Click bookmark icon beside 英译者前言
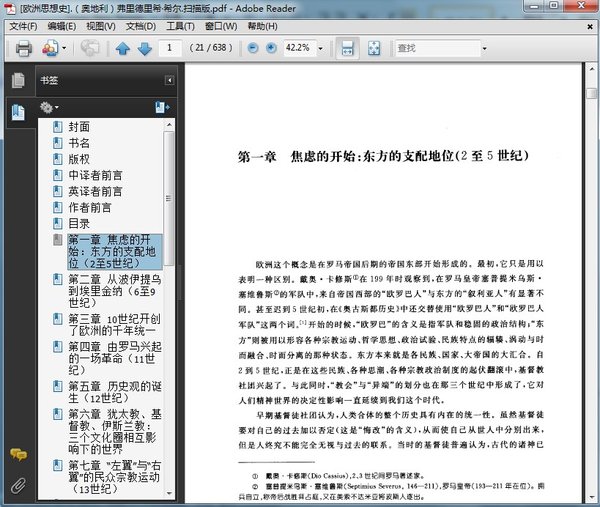This screenshot has height=507, width=600. 58,191
